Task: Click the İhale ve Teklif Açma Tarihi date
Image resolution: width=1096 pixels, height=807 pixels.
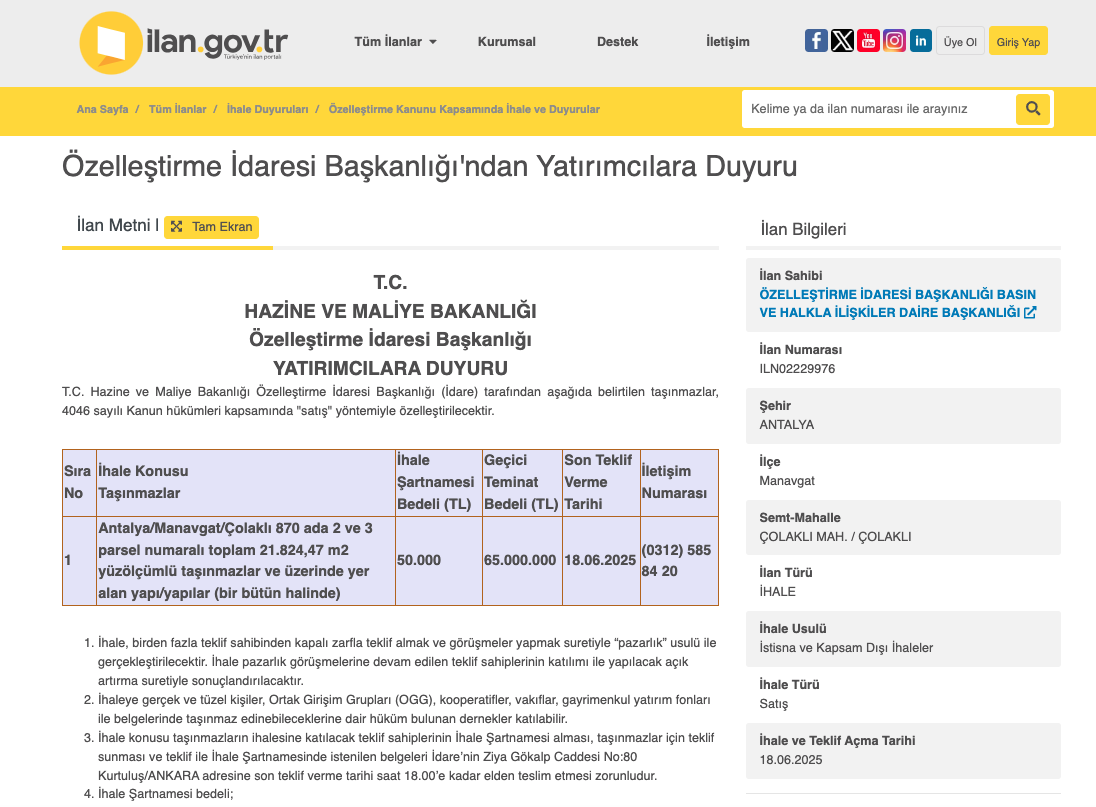Action: click(791, 759)
